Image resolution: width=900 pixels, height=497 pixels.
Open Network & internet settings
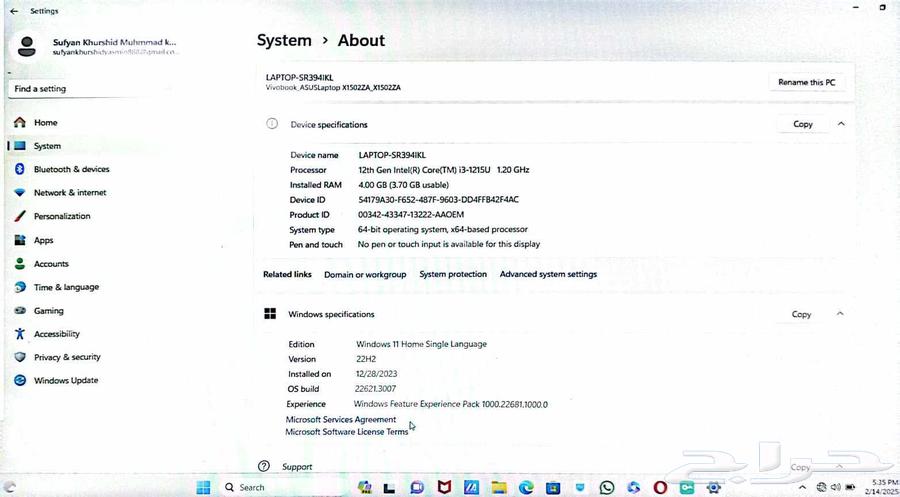[69, 193]
